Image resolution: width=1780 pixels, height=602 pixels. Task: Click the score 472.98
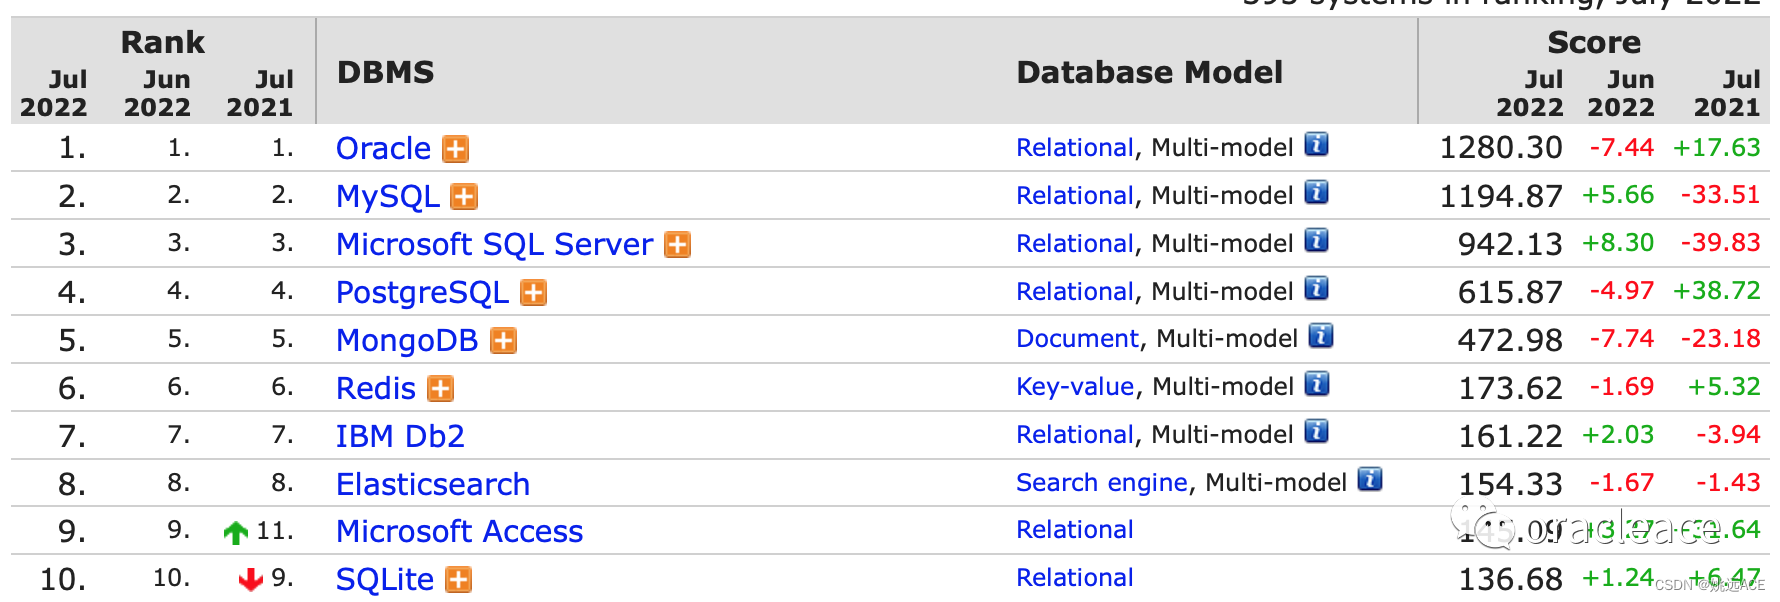tap(1510, 340)
